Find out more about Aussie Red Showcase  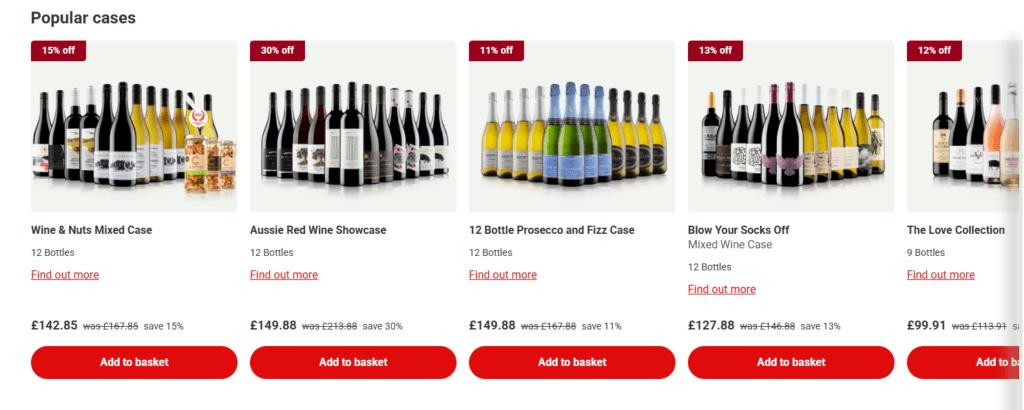(284, 275)
